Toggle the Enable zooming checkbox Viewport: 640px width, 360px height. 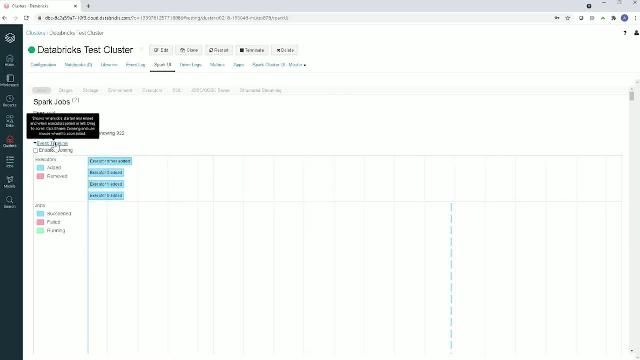point(36,151)
